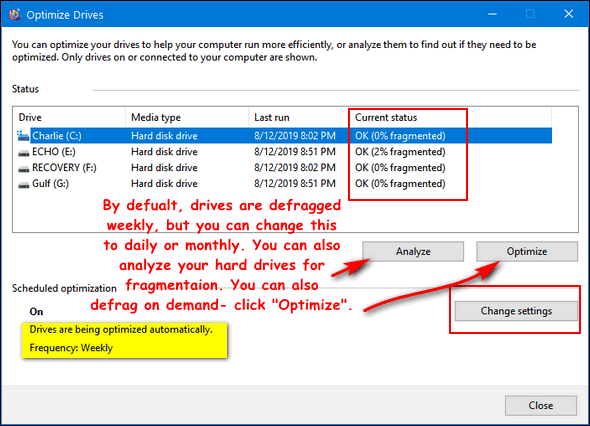Select Charlie (C:) row 0% fragmented status
Image resolution: width=590 pixels, height=426 pixels.
pyautogui.click(x=400, y=136)
